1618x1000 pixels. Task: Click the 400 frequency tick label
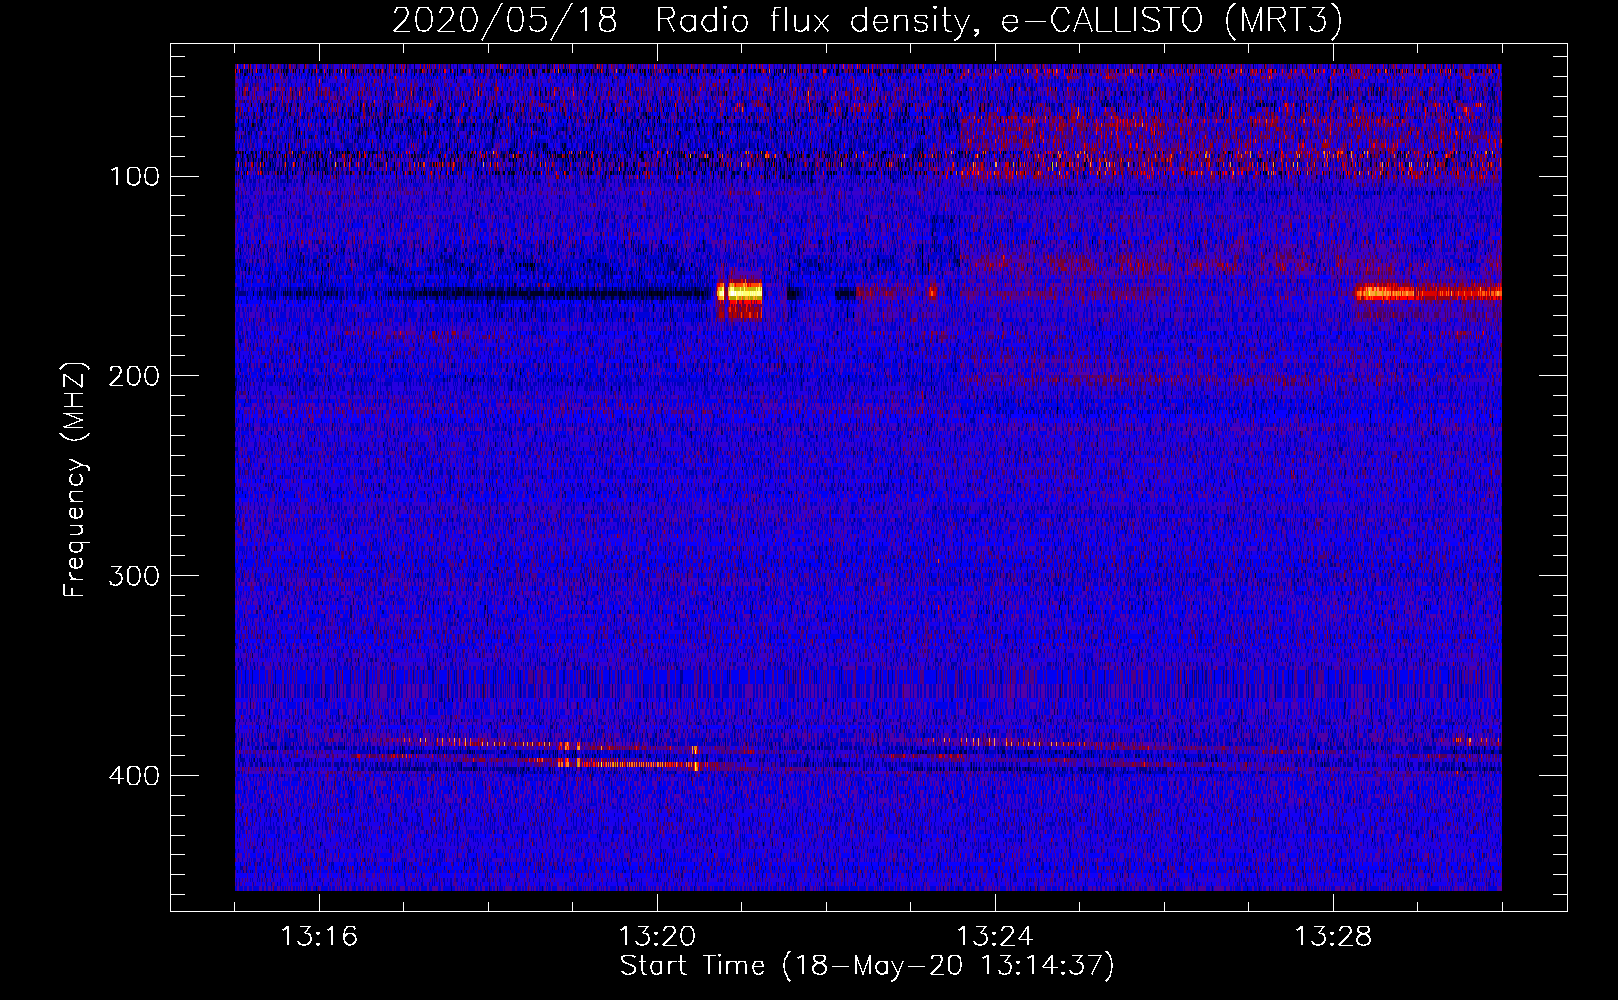[134, 777]
